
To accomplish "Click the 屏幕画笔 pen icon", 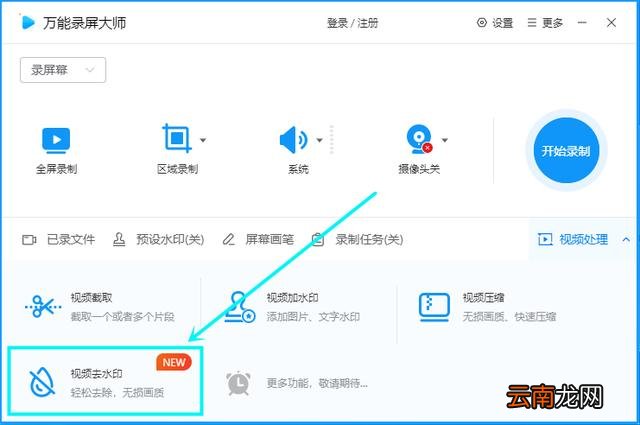I will 229,239.
